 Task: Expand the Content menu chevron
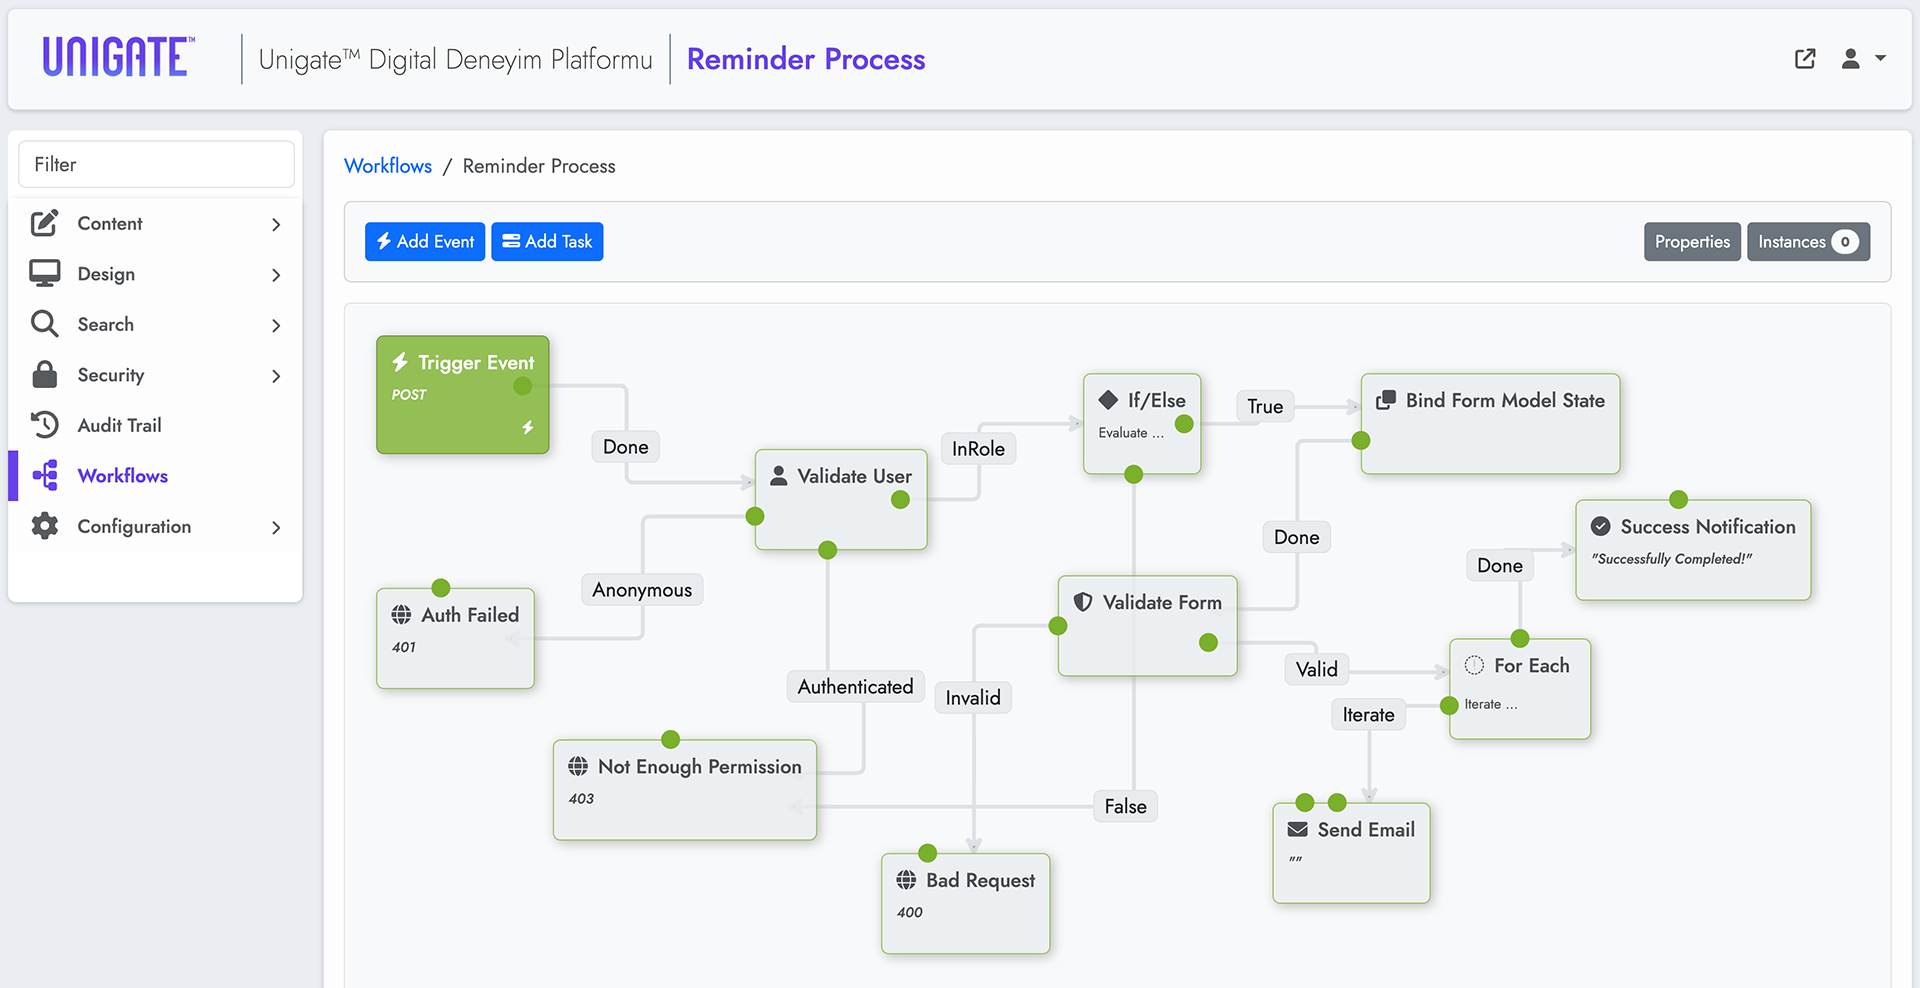(x=276, y=224)
